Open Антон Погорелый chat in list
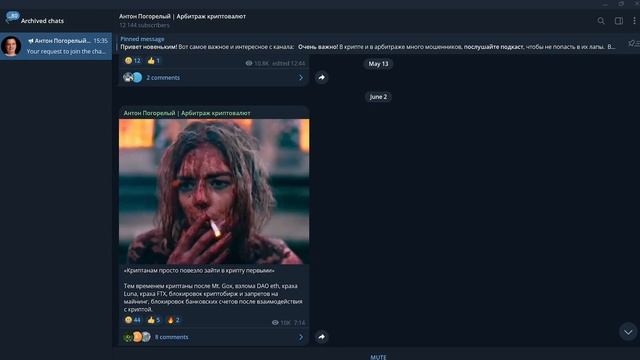Viewport: 640px width, 360px height. coord(56,46)
